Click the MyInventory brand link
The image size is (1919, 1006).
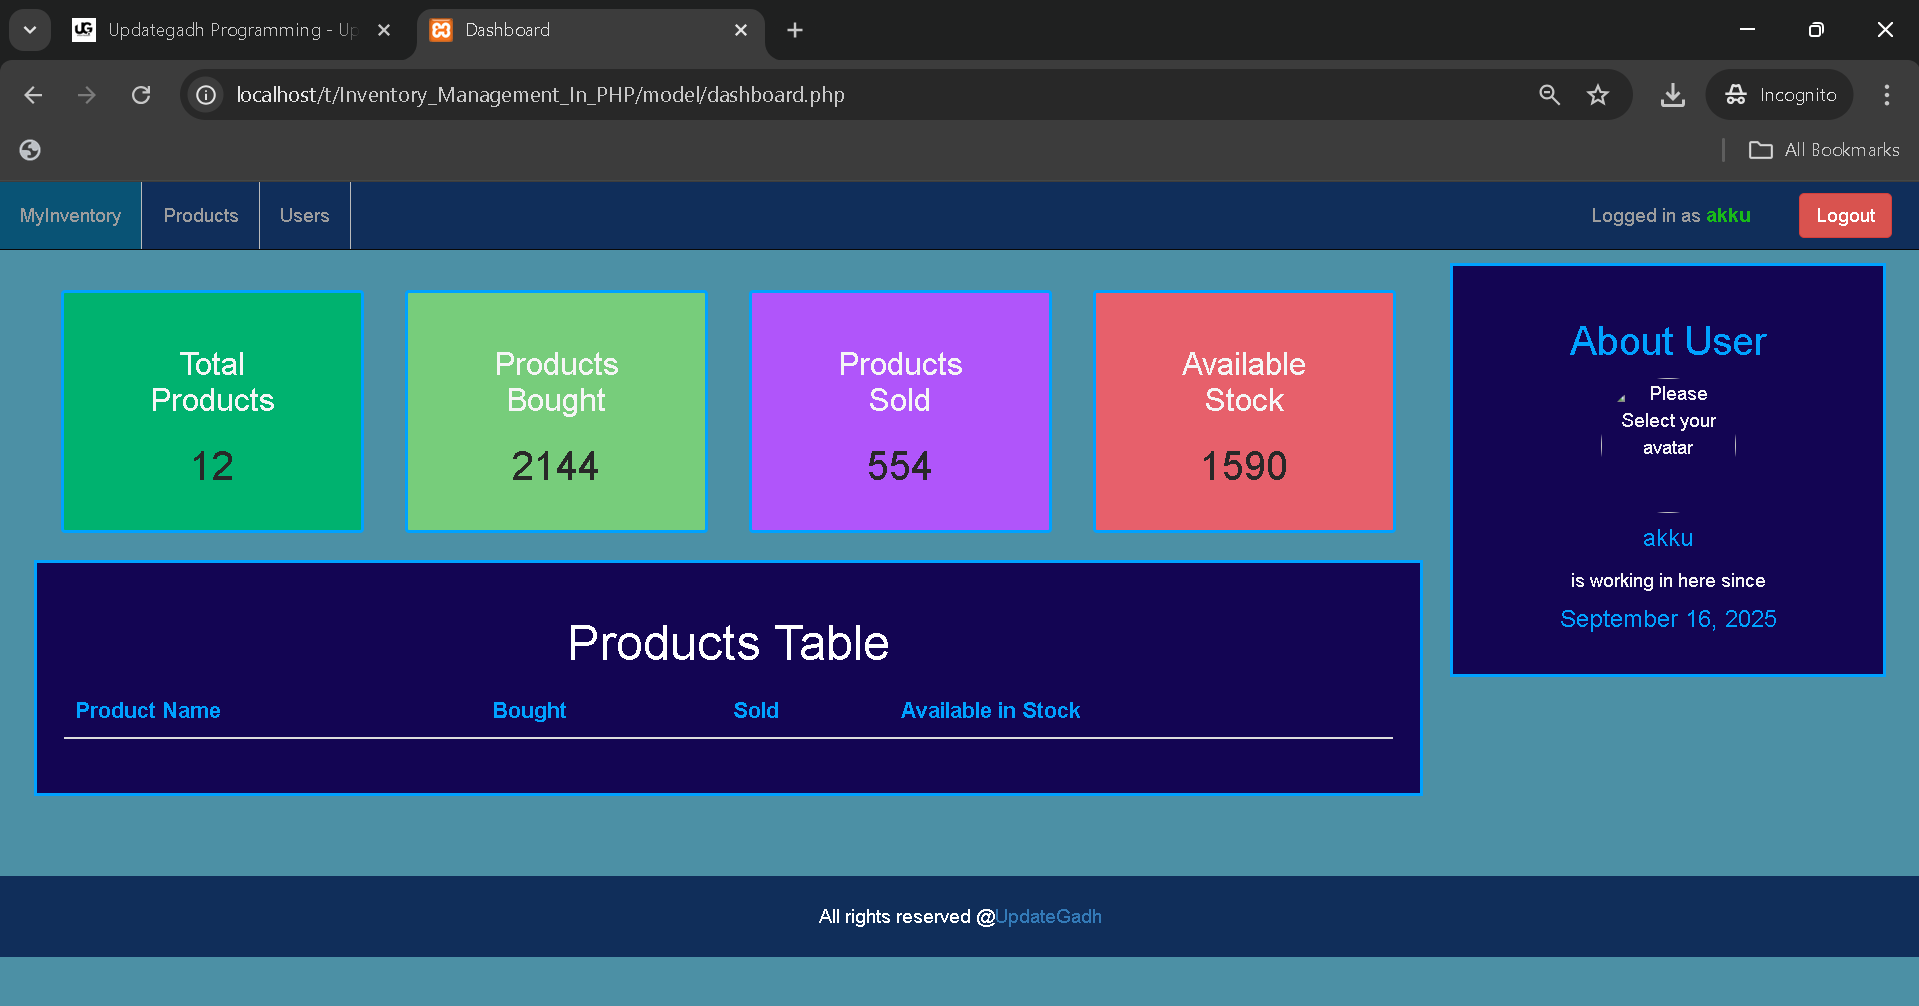pos(70,216)
